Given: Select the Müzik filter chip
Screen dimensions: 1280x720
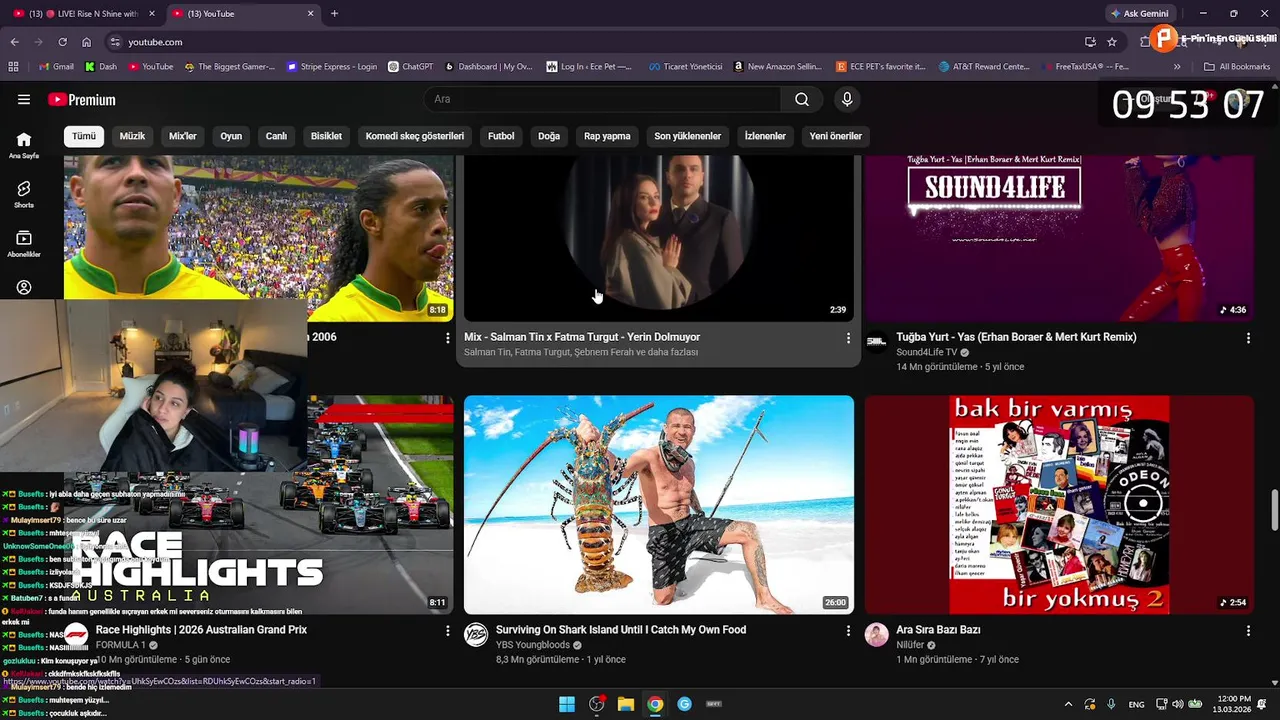Looking at the screenshot, I should tap(132, 136).
